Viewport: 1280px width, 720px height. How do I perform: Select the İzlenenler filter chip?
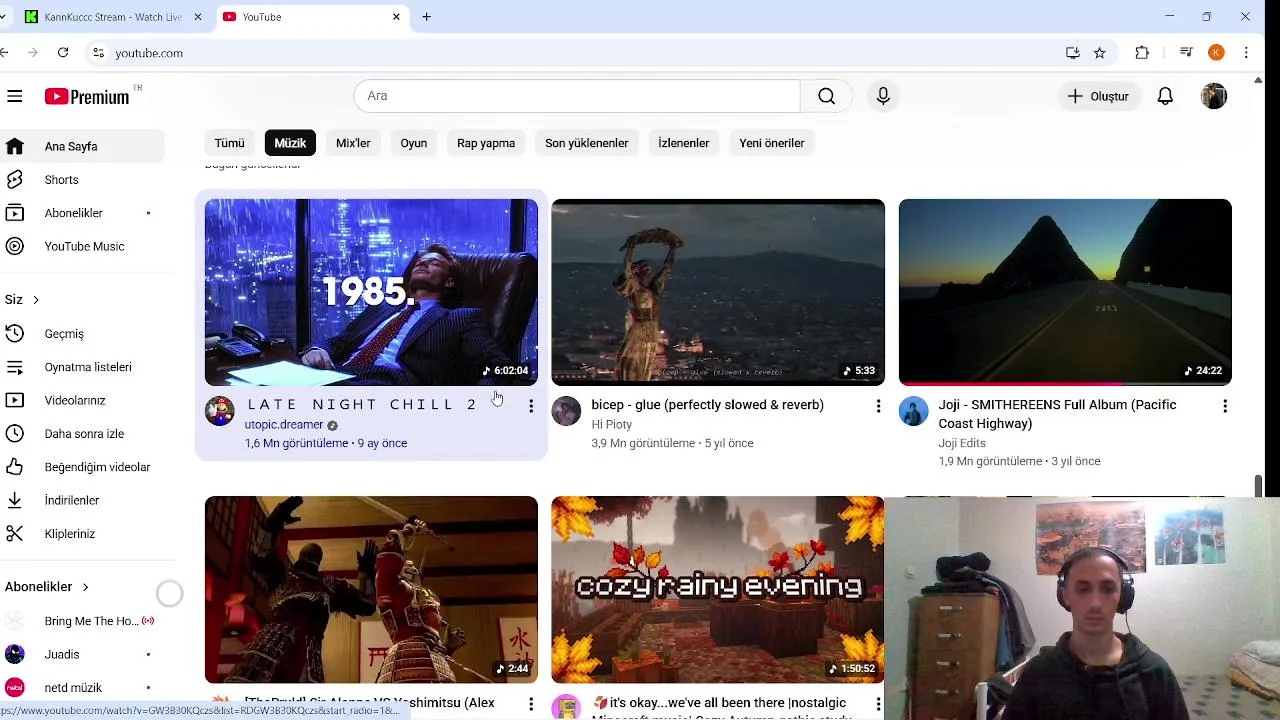(684, 143)
